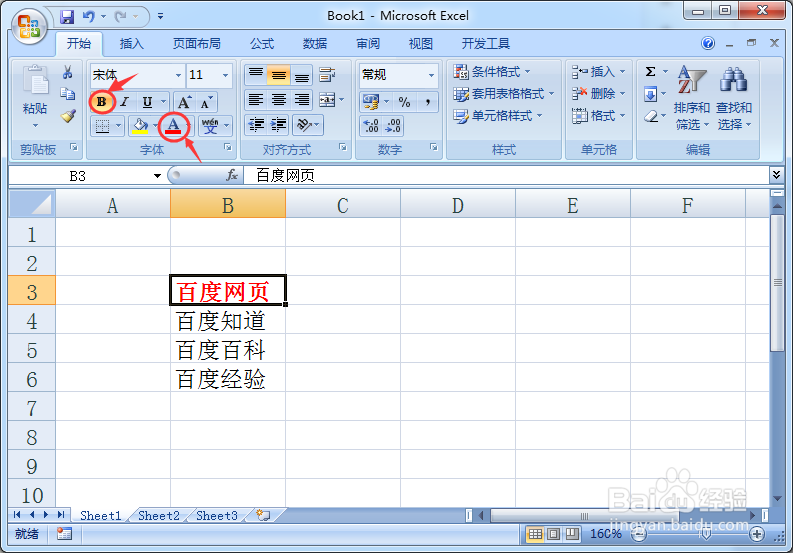This screenshot has height=553, width=793.
Task: Apply yellow fill color bucket
Action: [140, 125]
